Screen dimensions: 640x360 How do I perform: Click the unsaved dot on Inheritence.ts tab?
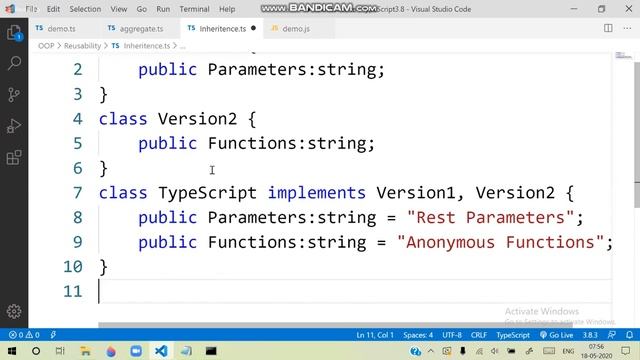coord(253,28)
